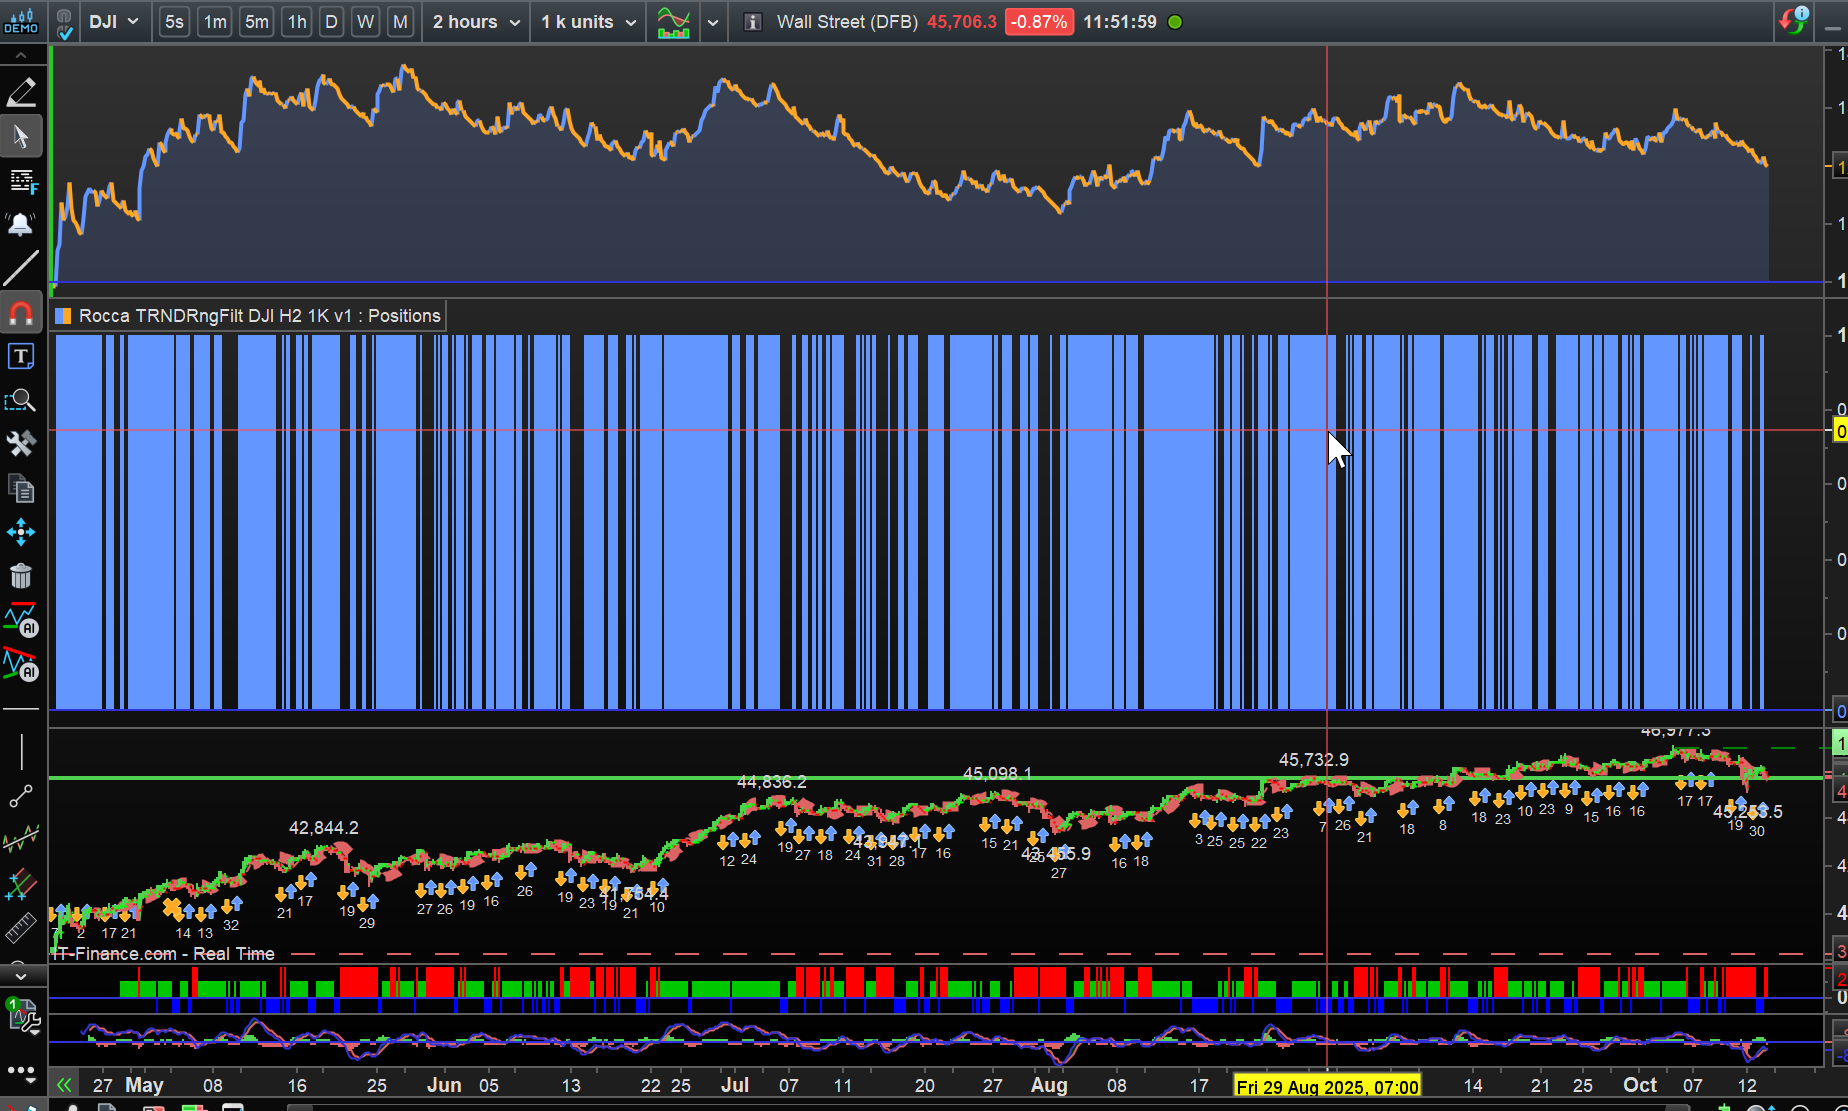Click the Aug label on time axis
The image size is (1848, 1111).
tap(1049, 1085)
